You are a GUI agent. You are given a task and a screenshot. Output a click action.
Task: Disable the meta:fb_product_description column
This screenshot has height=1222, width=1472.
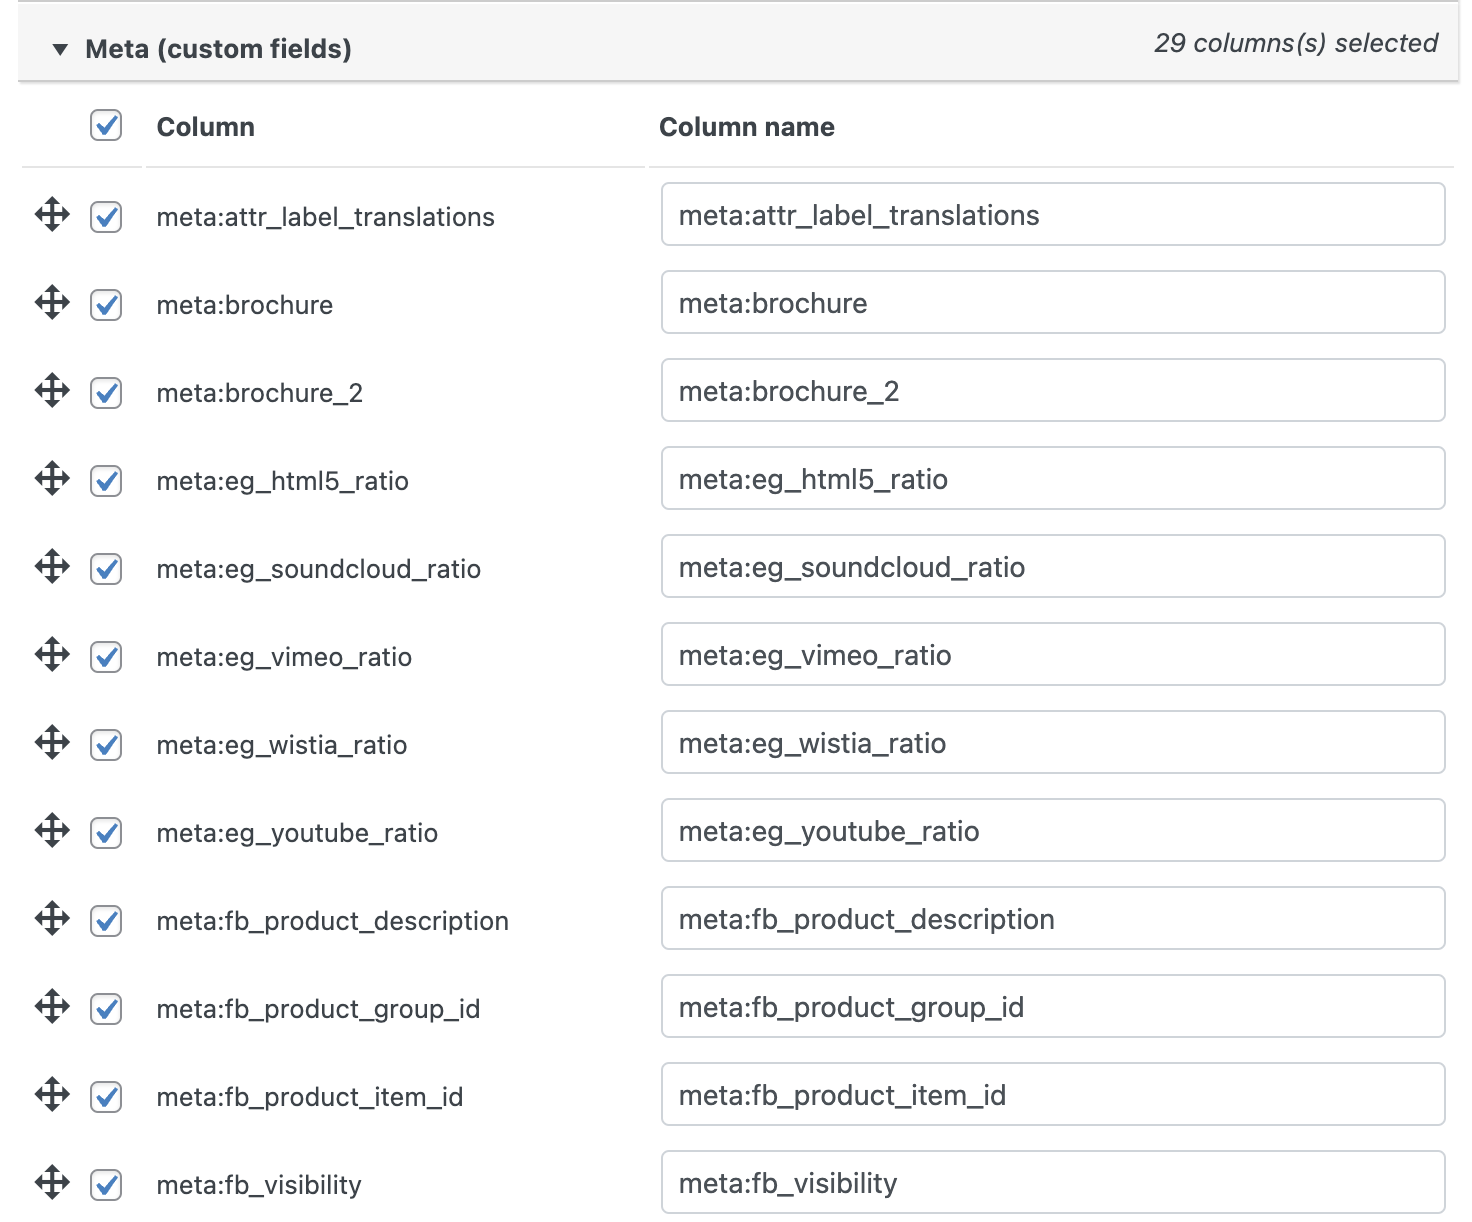click(x=105, y=919)
